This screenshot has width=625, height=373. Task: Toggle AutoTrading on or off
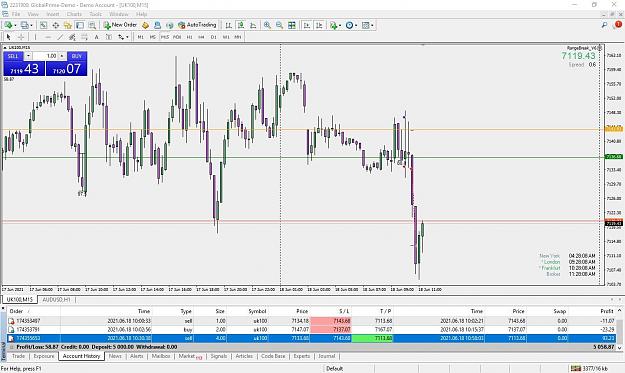pyautogui.click(x=197, y=25)
